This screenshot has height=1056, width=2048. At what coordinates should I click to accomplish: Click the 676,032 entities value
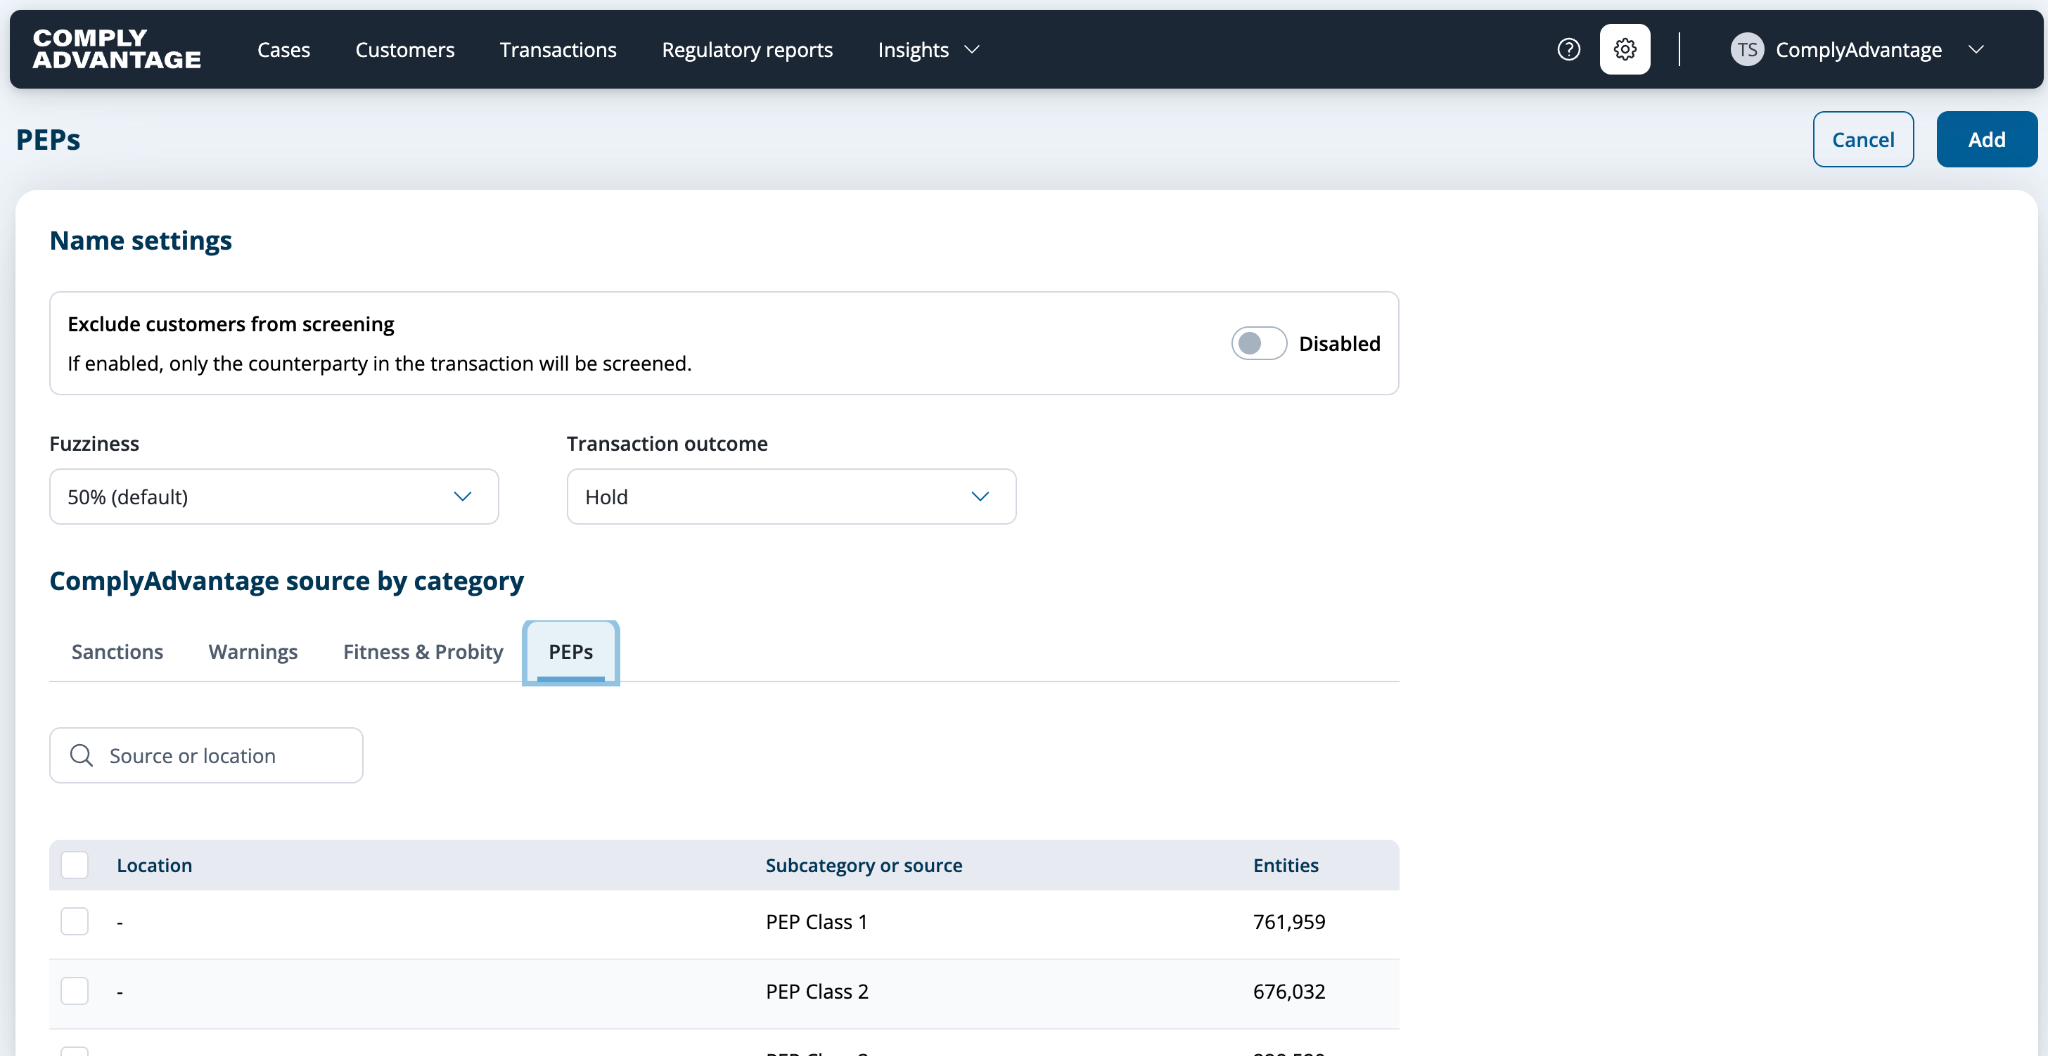click(1289, 991)
